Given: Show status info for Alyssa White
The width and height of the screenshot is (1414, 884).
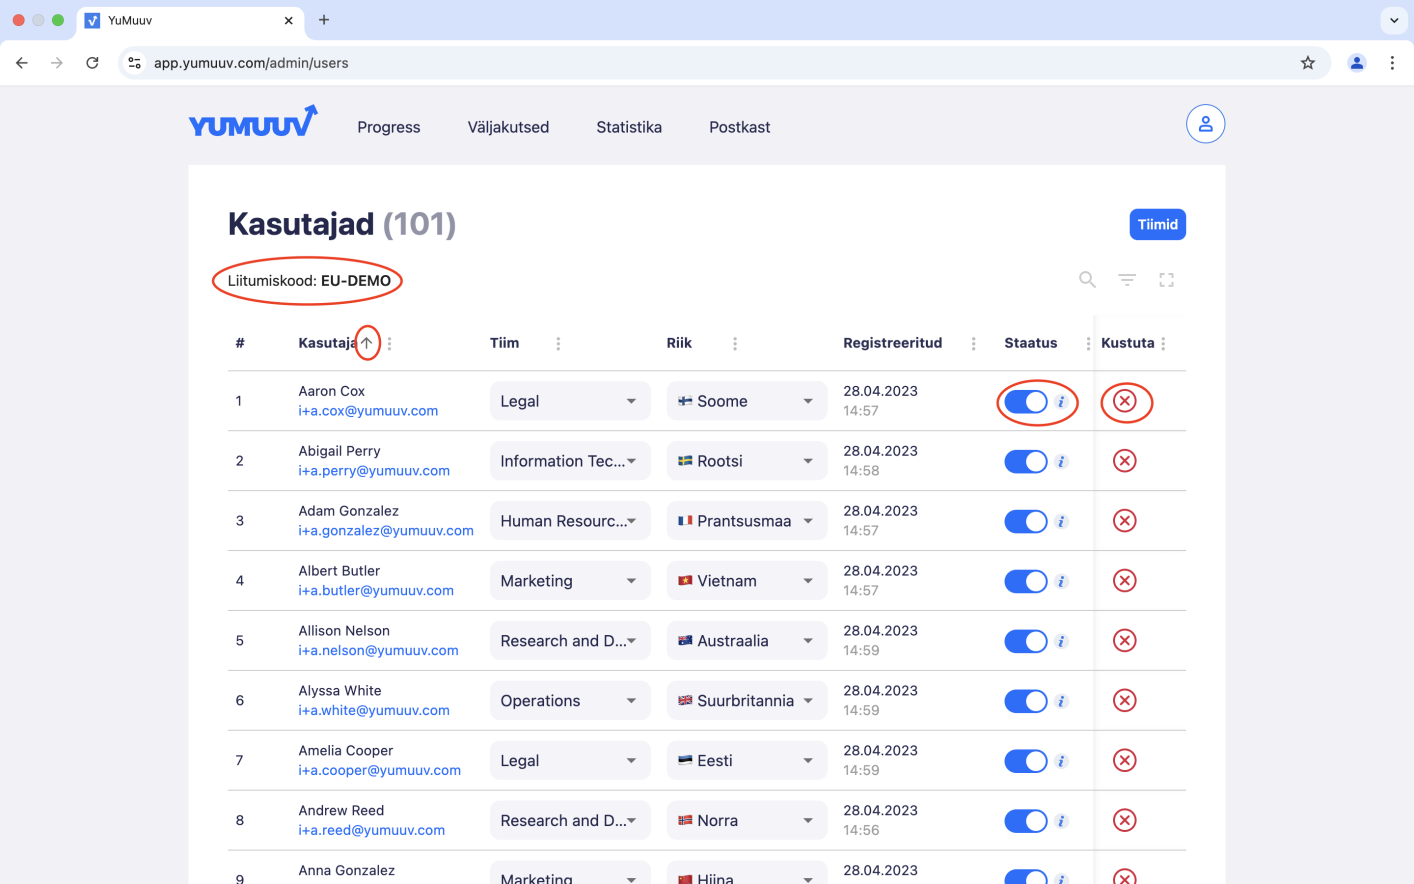Looking at the screenshot, I should pyautogui.click(x=1062, y=702).
